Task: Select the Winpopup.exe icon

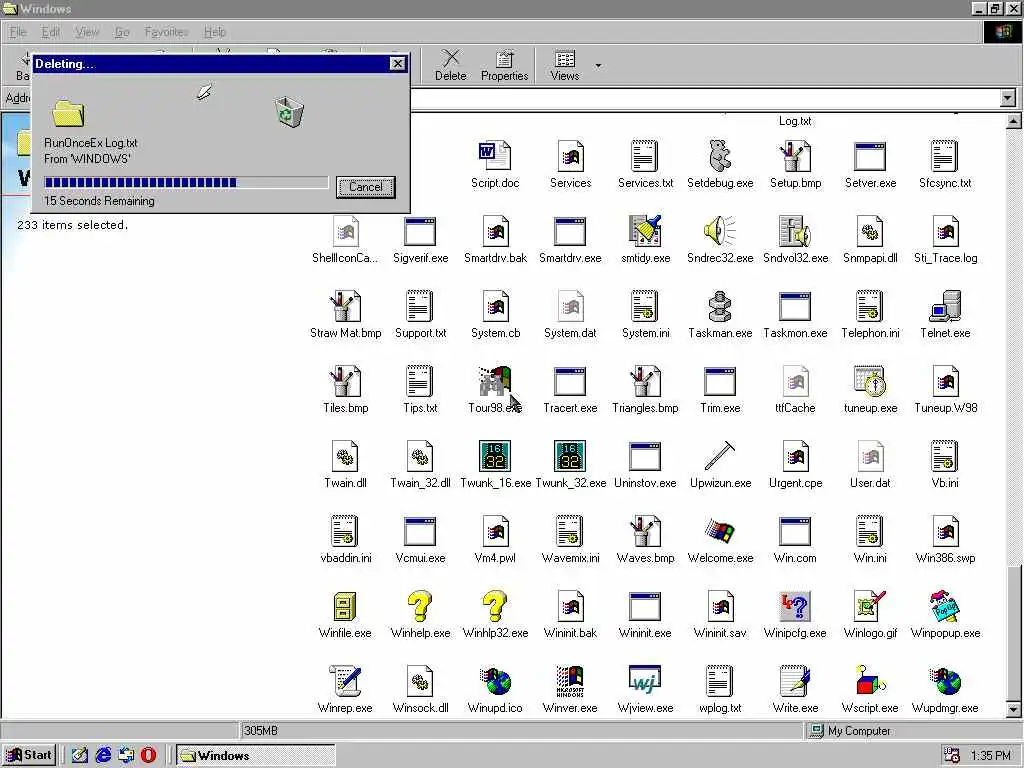Action: (x=945, y=606)
